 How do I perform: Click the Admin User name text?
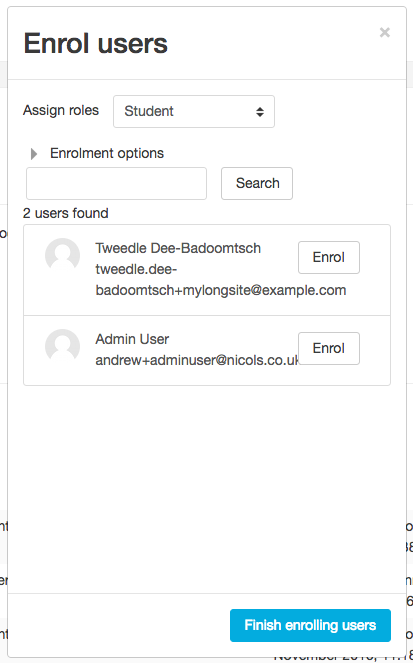132,339
